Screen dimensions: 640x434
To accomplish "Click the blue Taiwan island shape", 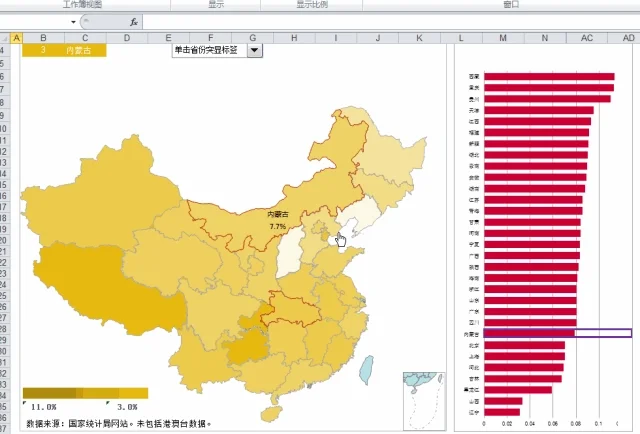I will 367,369.
